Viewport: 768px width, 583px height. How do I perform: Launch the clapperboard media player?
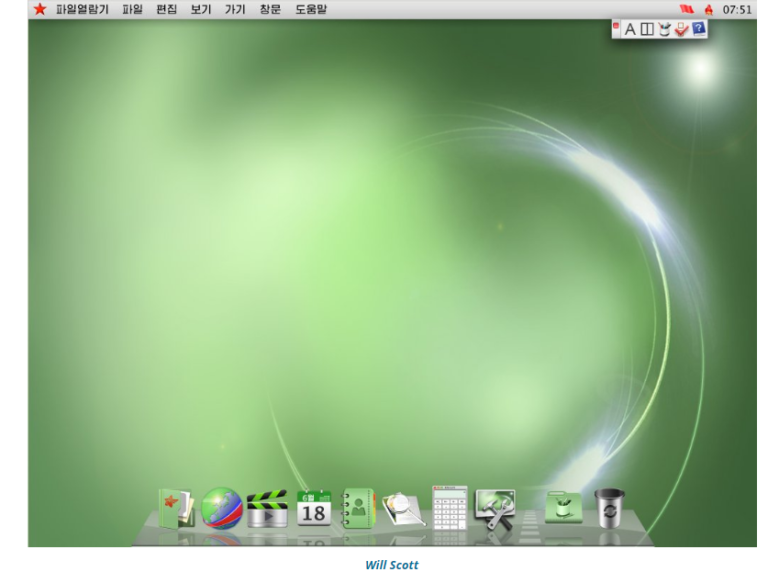pyautogui.click(x=267, y=507)
